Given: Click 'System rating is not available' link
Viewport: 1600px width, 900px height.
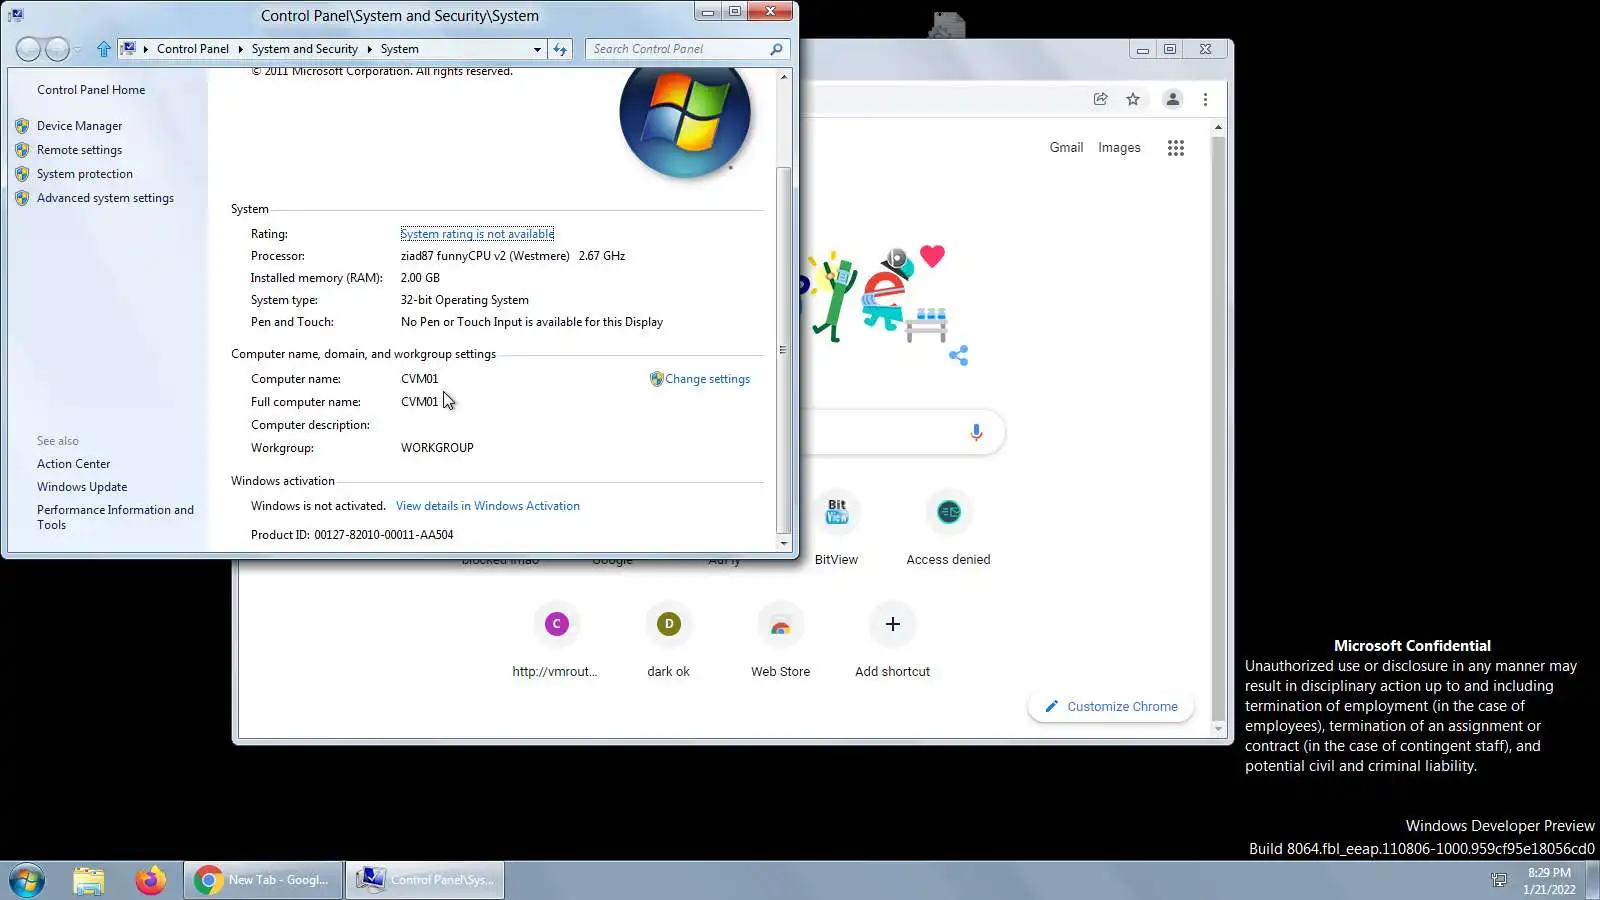Looking at the screenshot, I should pyautogui.click(x=477, y=234).
